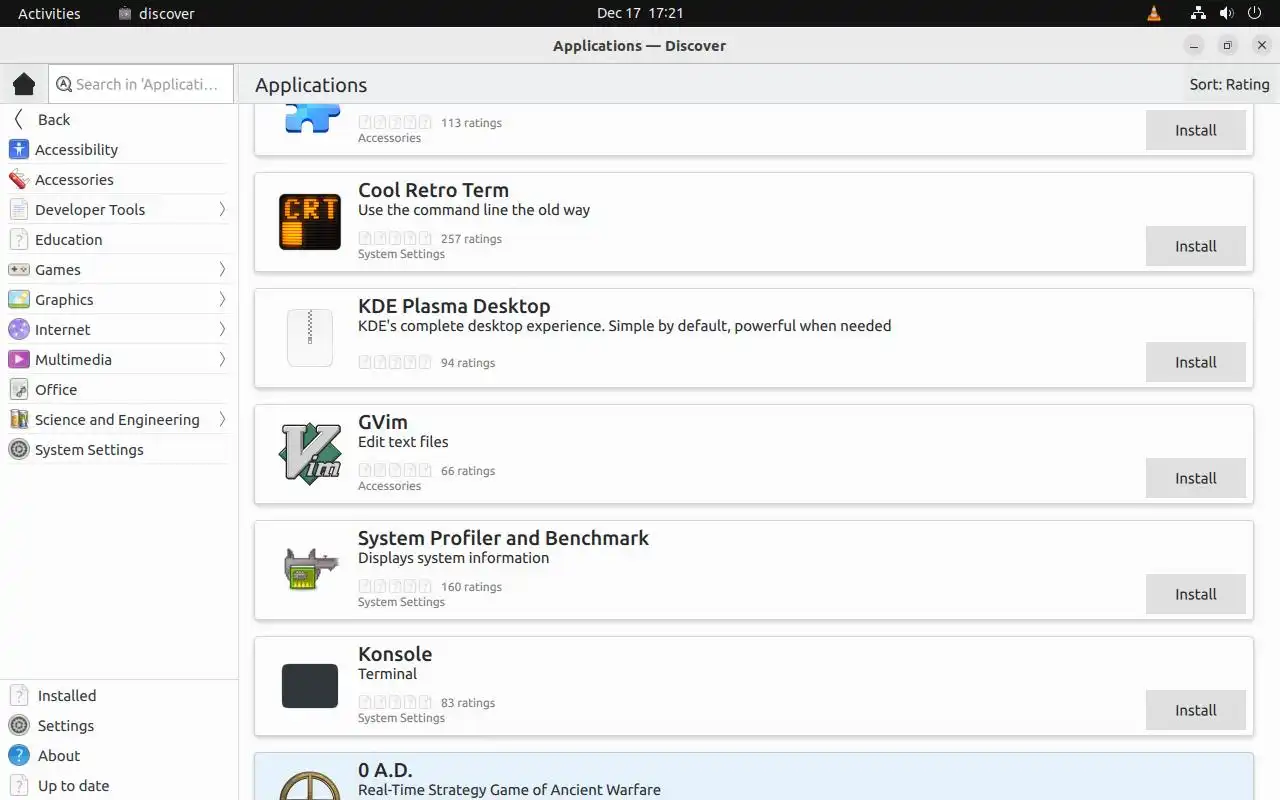Viewport: 1280px width, 800px height.
Task: Select the Accessories category label
Action: (x=74, y=179)
